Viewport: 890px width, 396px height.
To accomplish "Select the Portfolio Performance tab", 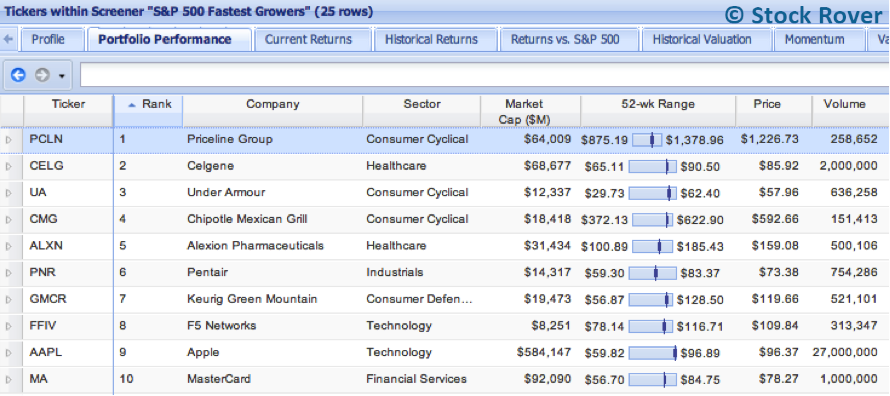I will pyautogui.click(x=169, y=40).
